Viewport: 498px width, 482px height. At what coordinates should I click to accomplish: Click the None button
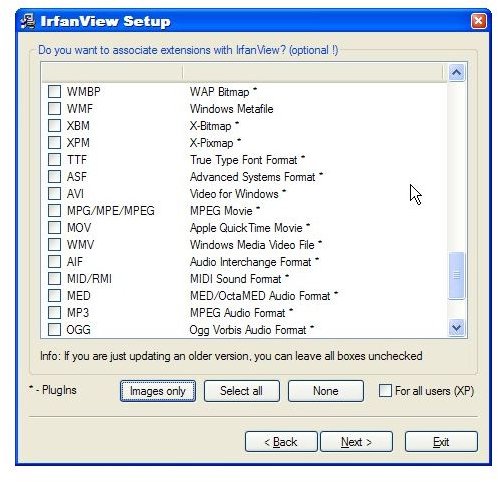coord(326,391)
